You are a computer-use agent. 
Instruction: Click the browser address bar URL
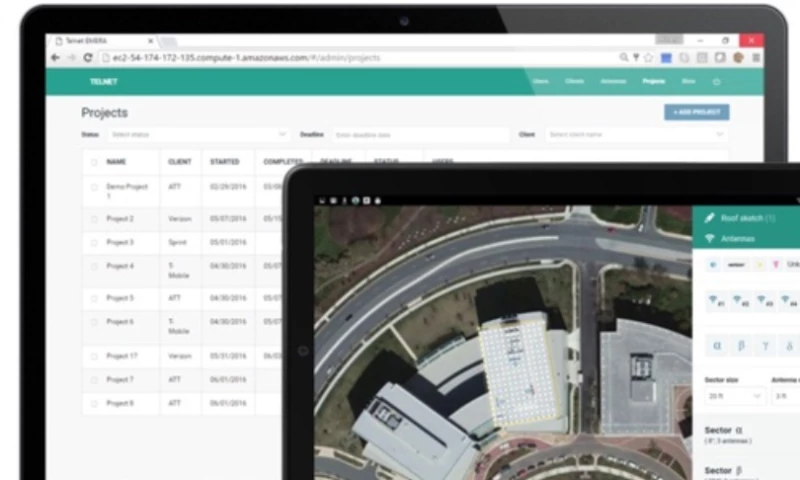point(246,58)
